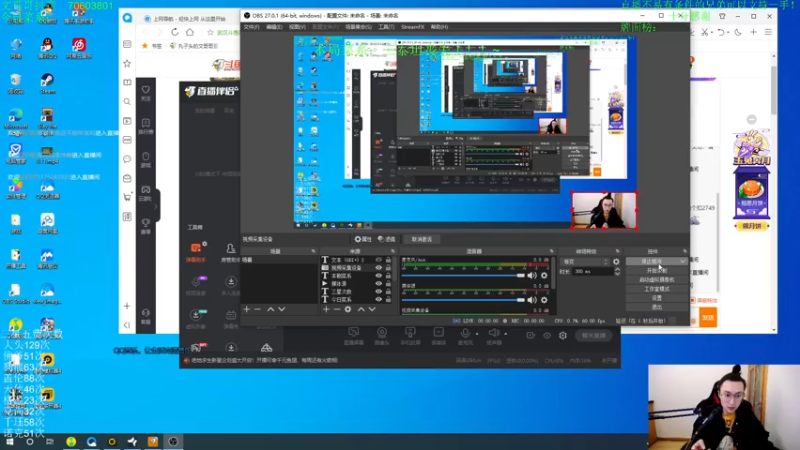Remove scene with minus icon in scenes panel
This screenshot has height=450, width=800.
click(257, 309)
